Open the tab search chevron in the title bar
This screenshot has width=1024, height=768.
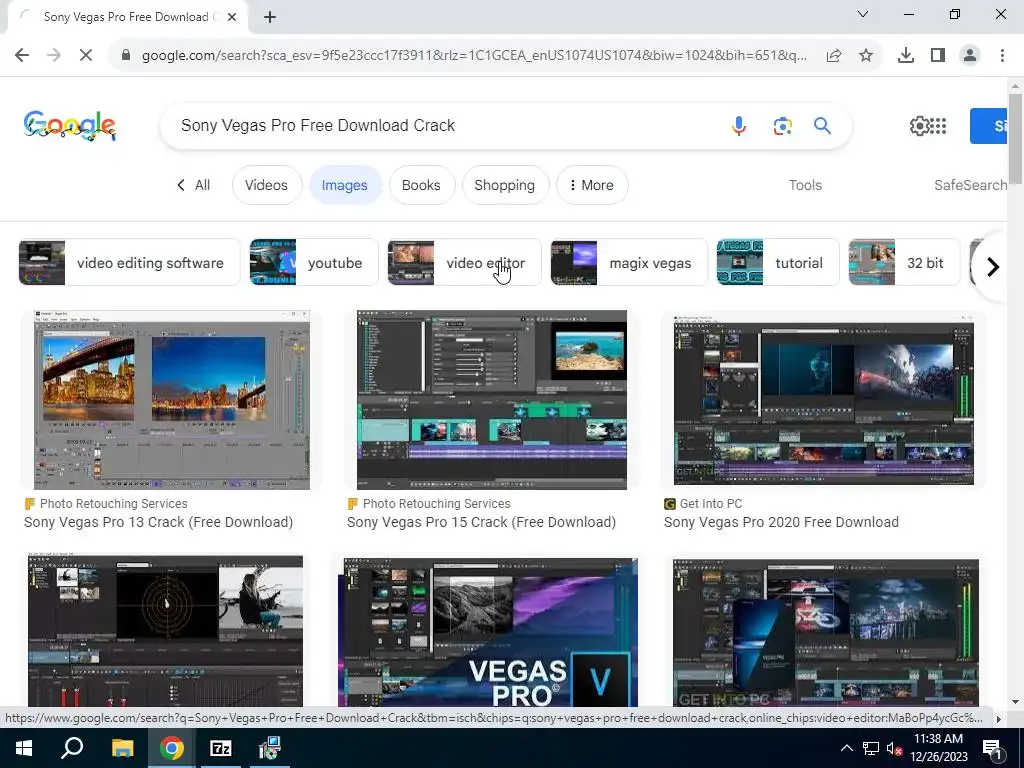[x=863, y=14]
